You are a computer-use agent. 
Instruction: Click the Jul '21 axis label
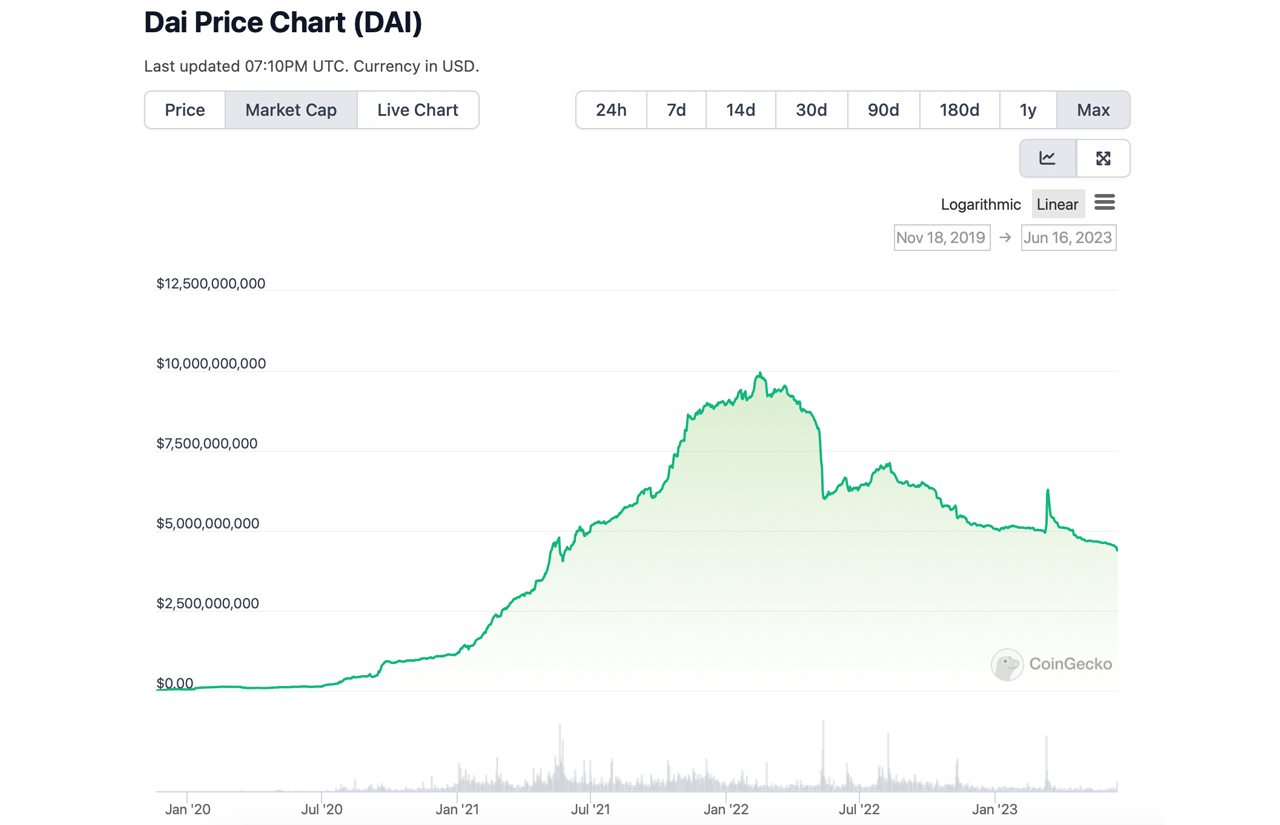tap(591, 809)
